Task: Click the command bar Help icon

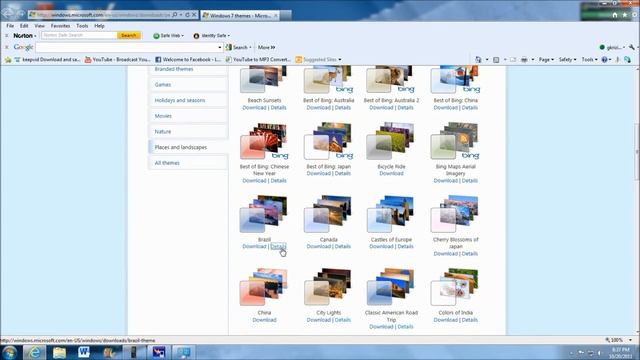Action: (605, 60)
